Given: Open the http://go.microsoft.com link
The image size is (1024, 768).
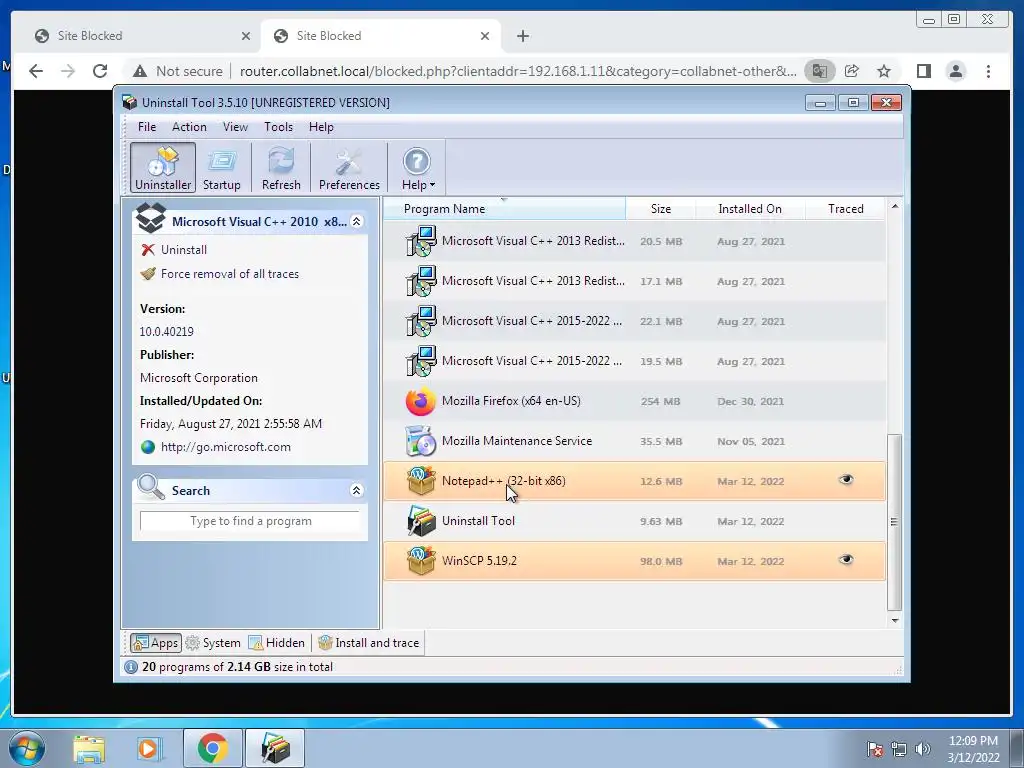Looking at the screenshot, I should (225, 447).
